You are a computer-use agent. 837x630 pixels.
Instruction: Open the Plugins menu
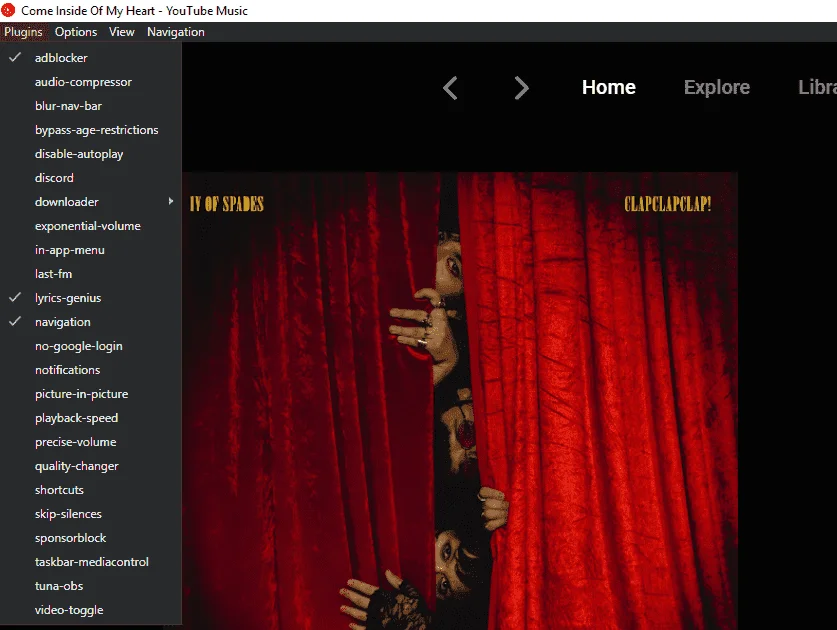23,32
